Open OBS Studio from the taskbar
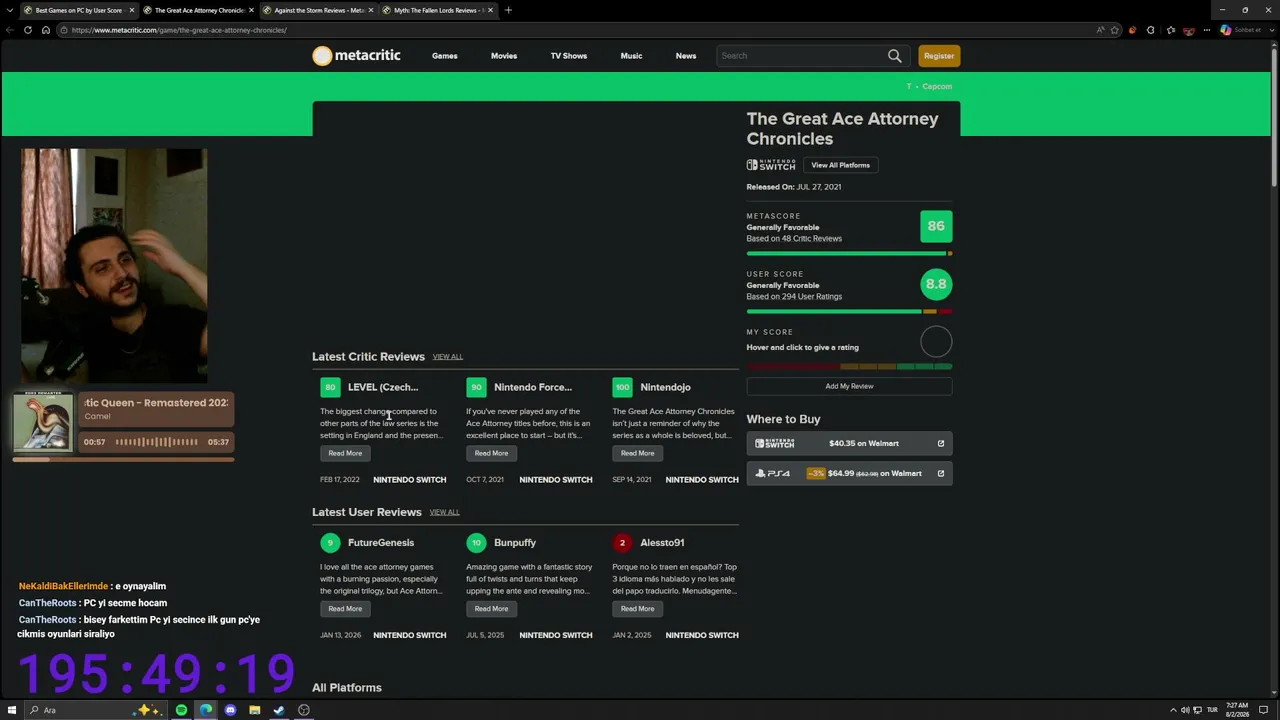 (303, 710)
